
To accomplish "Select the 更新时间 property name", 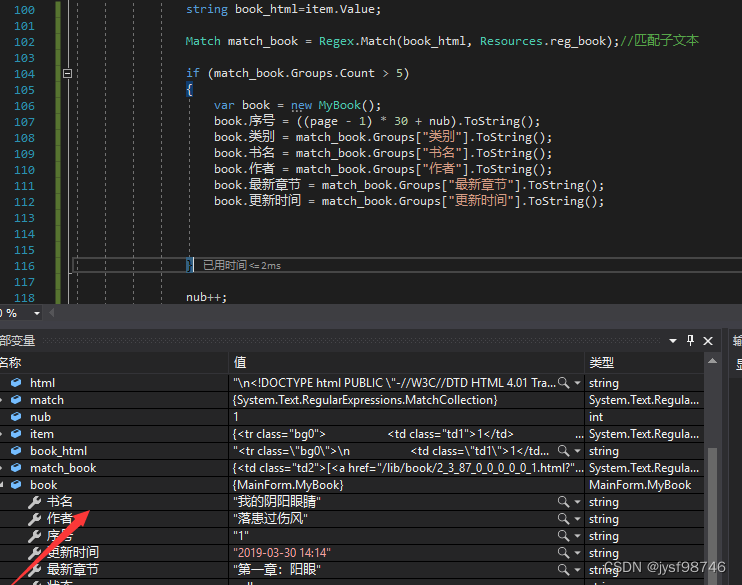I will pyautogui.click(x=72, y=553).
